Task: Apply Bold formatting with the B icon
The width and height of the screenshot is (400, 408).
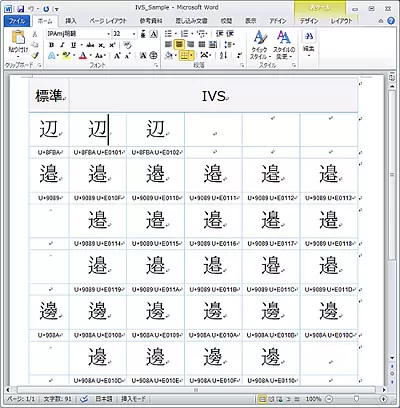Action: [51, 45]
